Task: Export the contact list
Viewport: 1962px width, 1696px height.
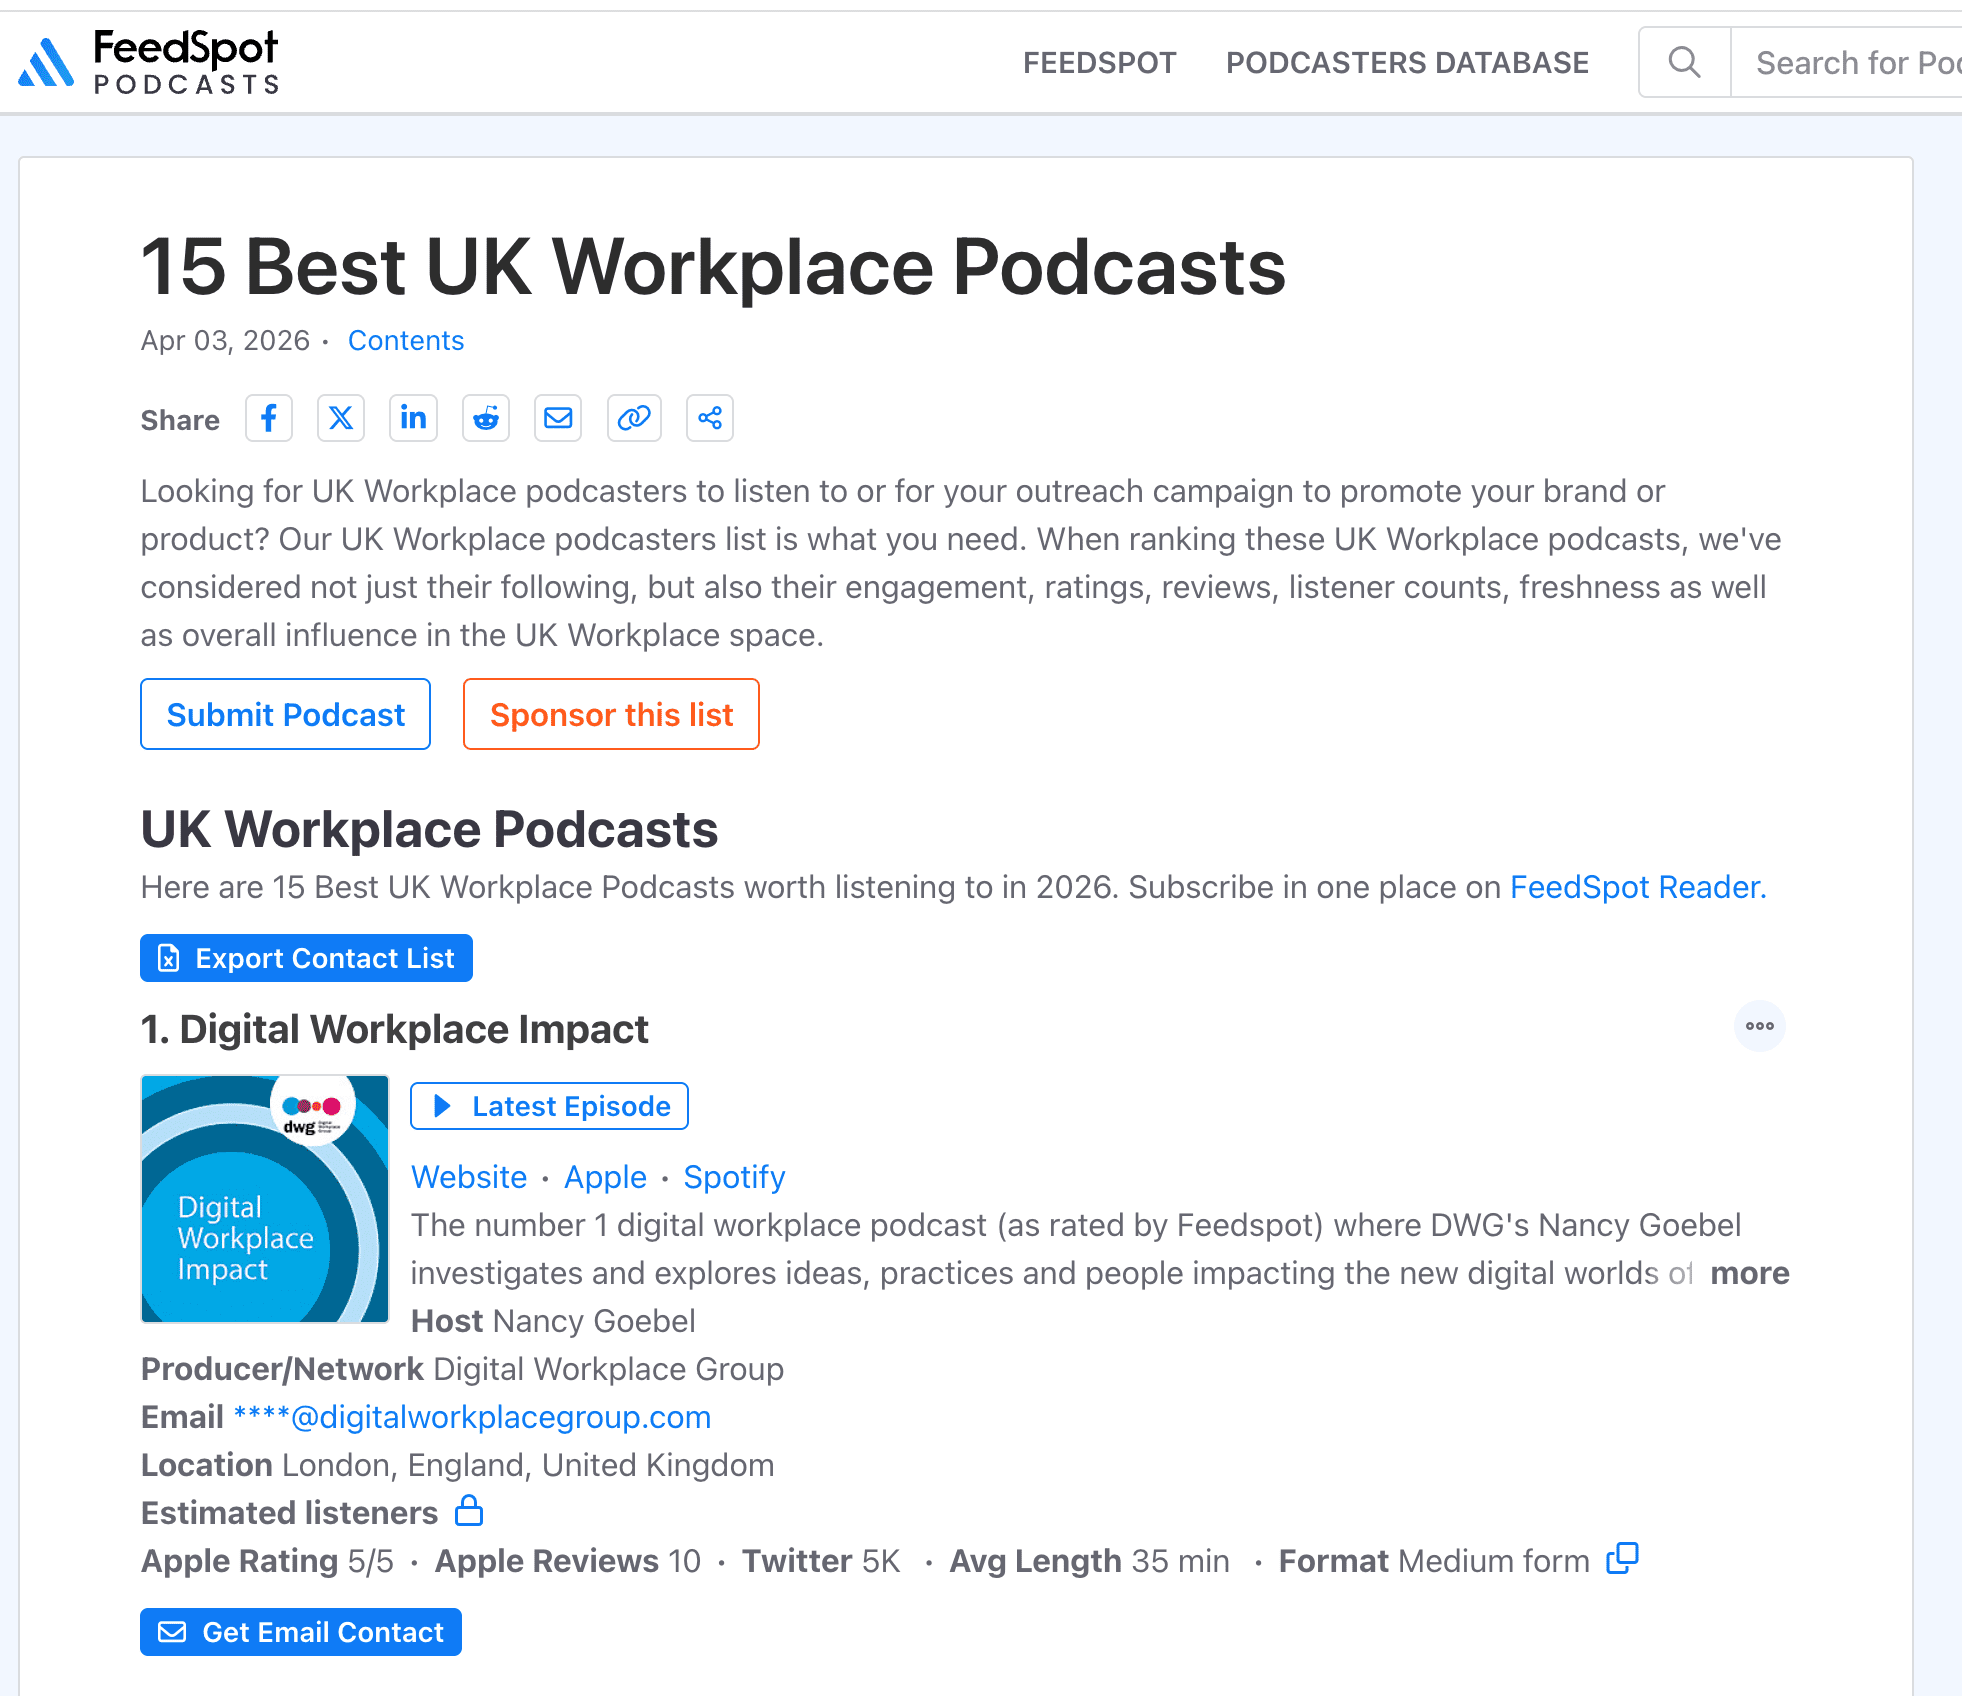Action: pyautogui.click(x=306, y=958)
